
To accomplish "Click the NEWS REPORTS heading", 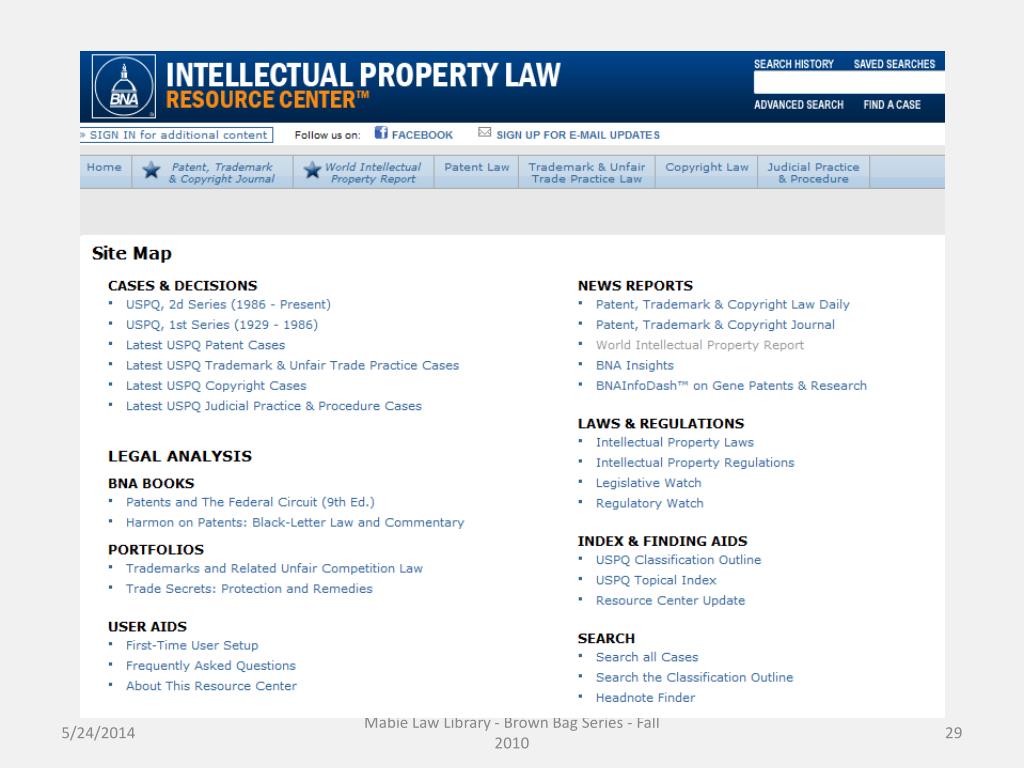I will pyautogui.click(x=635, y=285).
